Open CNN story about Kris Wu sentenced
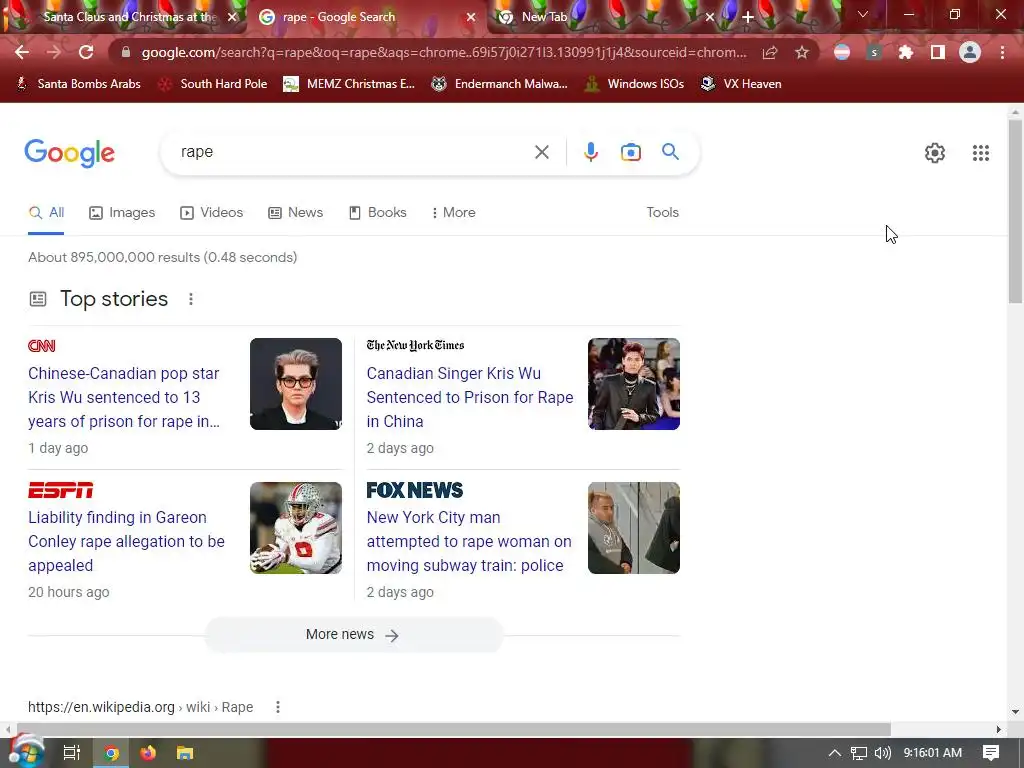 (124, 397)
